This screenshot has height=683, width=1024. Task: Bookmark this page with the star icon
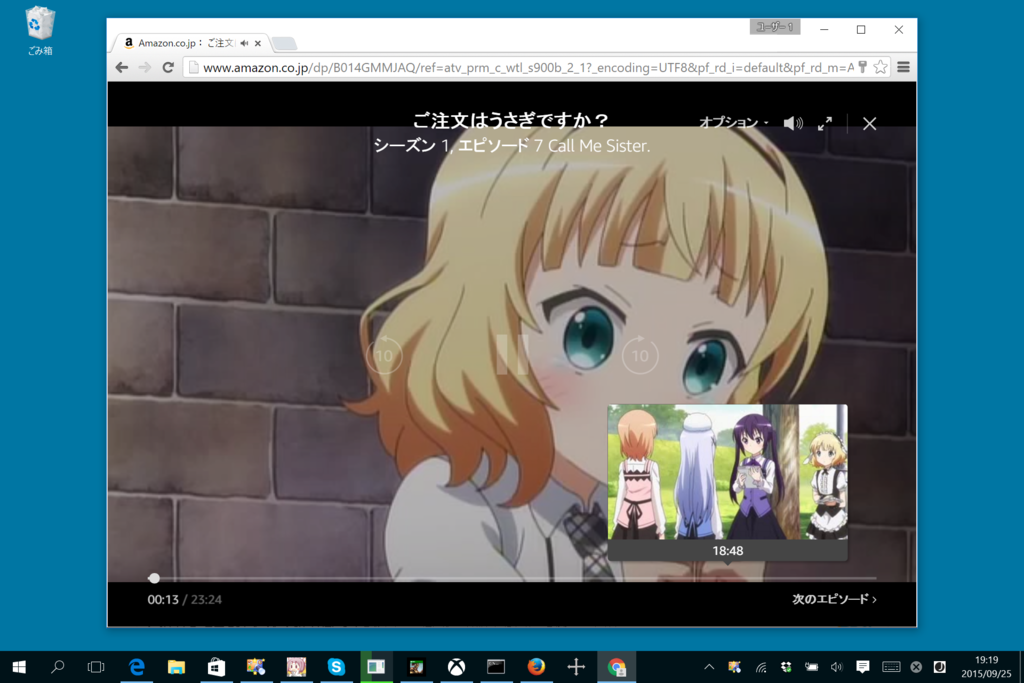tap(880, 67)
